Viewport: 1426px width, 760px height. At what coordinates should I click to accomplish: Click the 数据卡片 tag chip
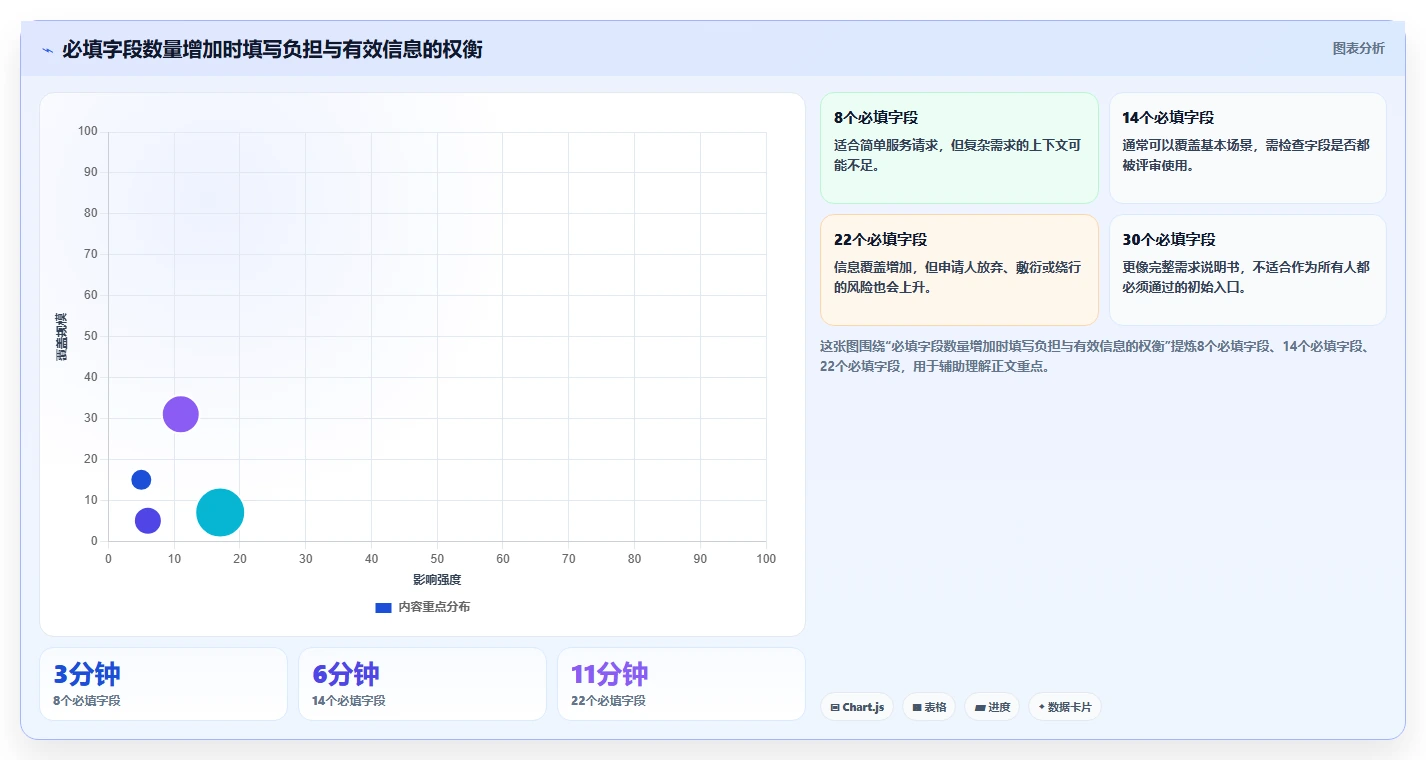[x=1065, y=707]
